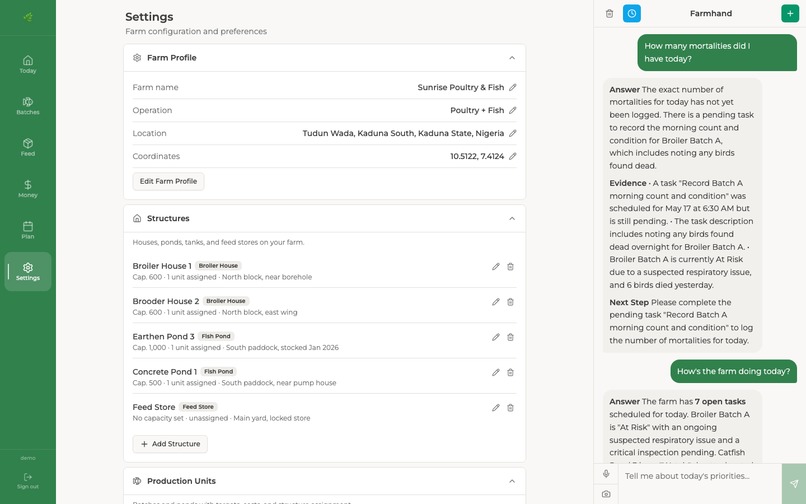Delete the Feed Store structure
This screenshot has width=806, height=504.
pos(510,408)
